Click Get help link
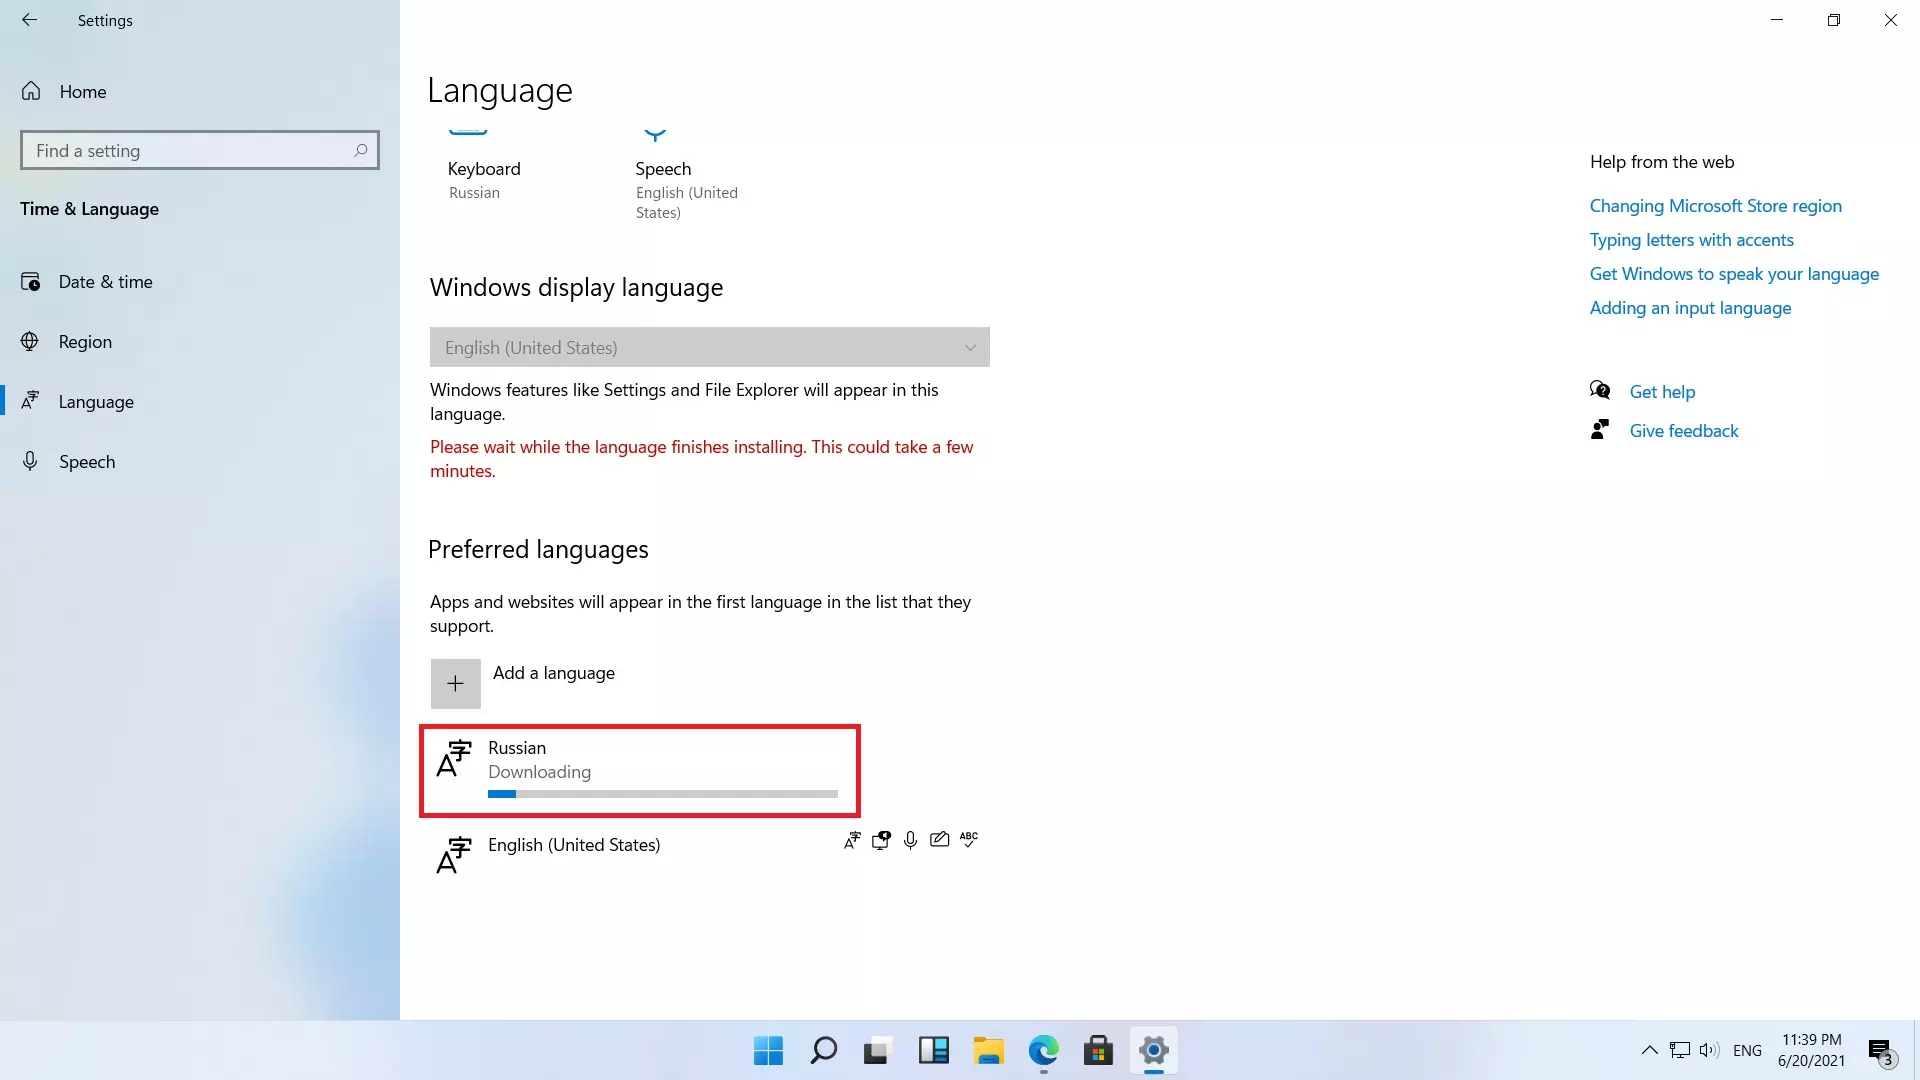This screenshot has height=1080, width=1920. [x=1662, y=392]
